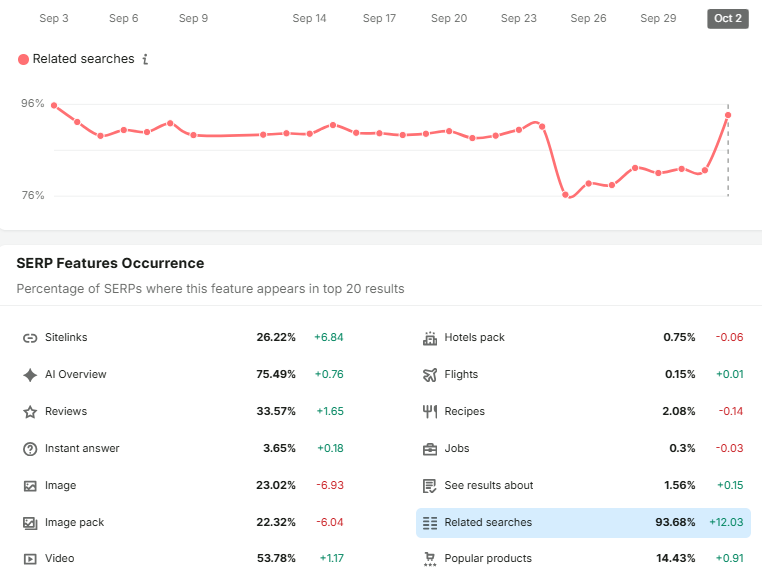Click the Related searches chart legend label
Viewport: 762px width, 575px height.
click(x=84, y=59)
